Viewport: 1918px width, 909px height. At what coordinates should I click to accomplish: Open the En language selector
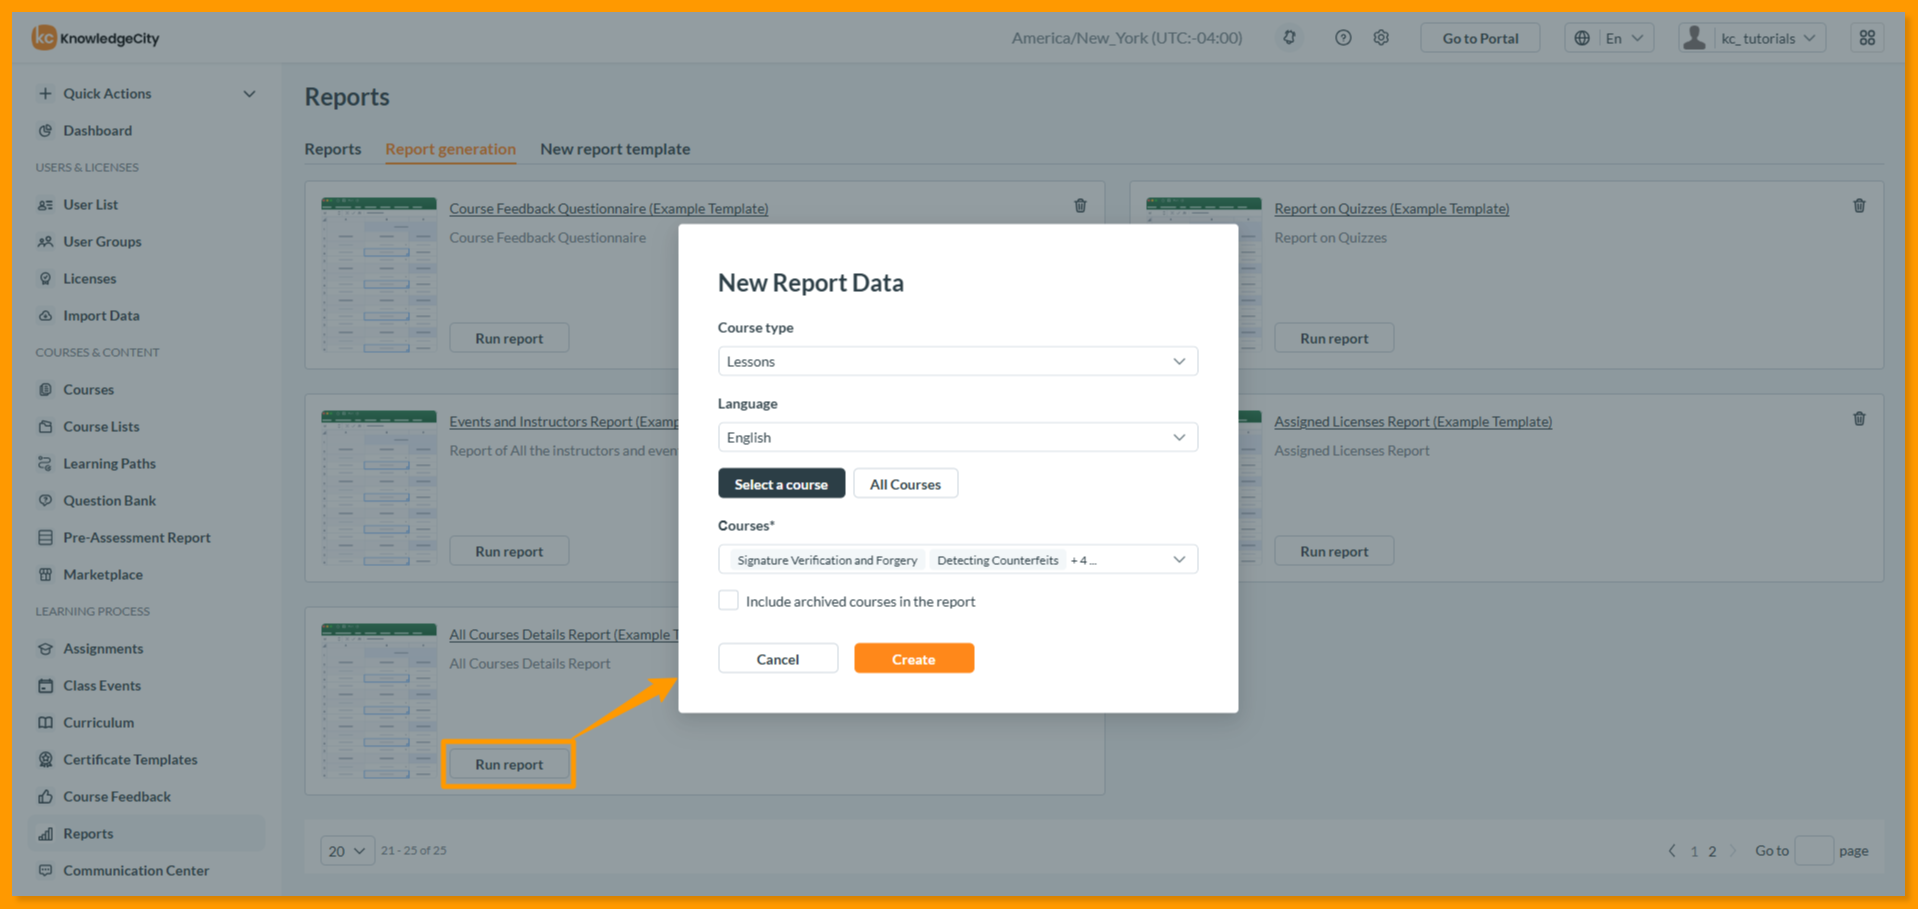click(1609, 38)
